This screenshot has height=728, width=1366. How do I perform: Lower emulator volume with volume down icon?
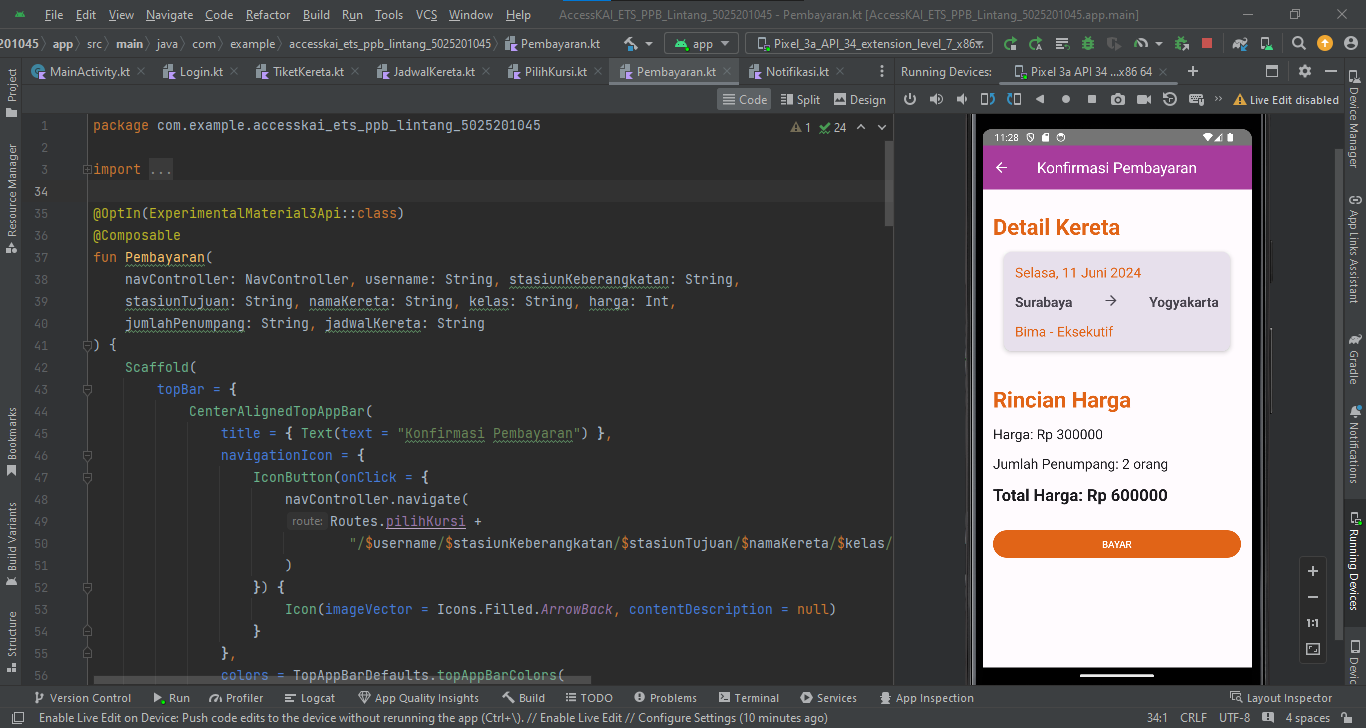(962, 99)
